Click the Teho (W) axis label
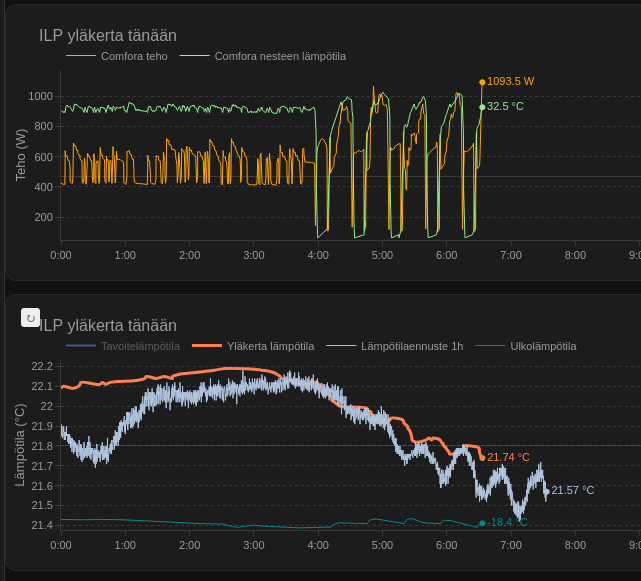641x581 pixels. click(21, 155)
